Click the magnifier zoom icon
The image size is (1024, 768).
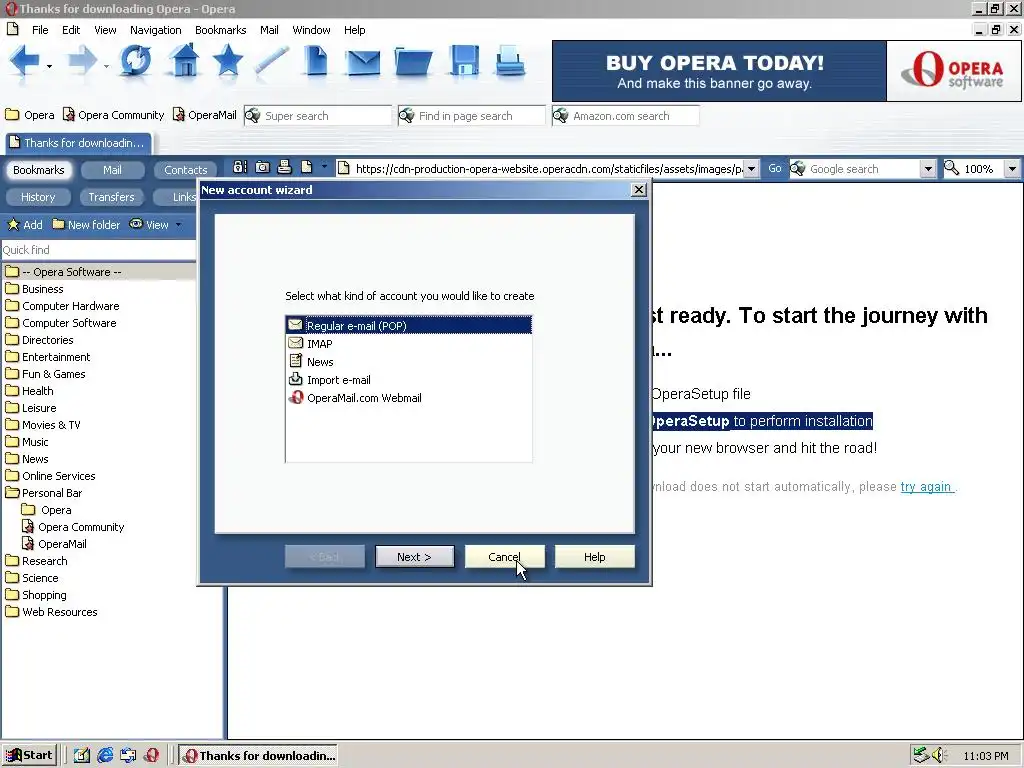point(952,168)
